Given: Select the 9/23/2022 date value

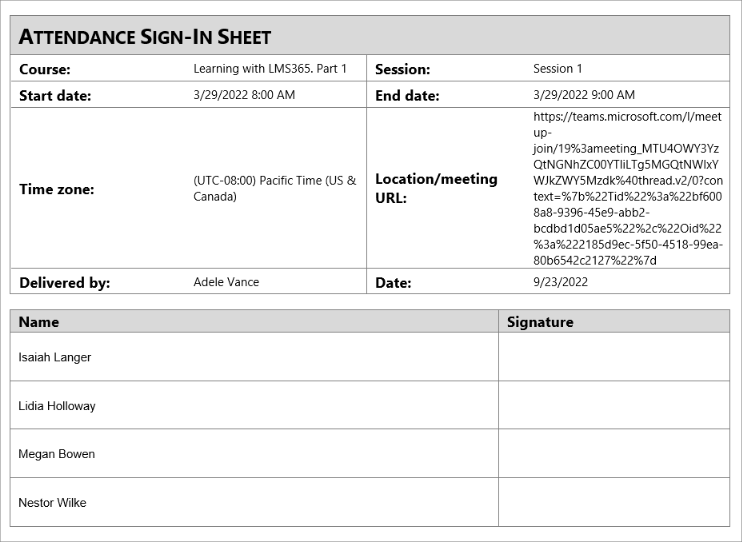Looking at the screenshot, I should tap(560, 282).
